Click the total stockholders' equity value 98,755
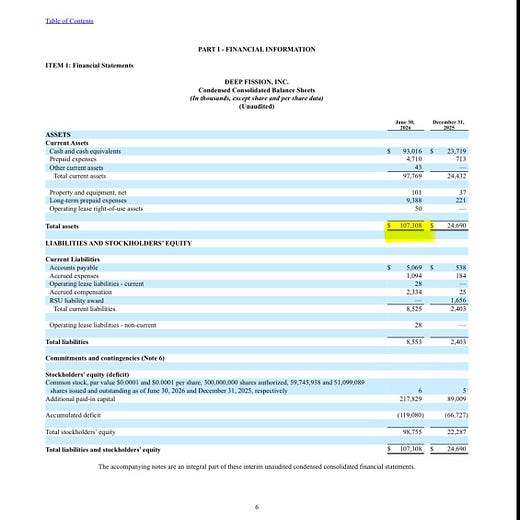520x520 pixels. (412, 432)
